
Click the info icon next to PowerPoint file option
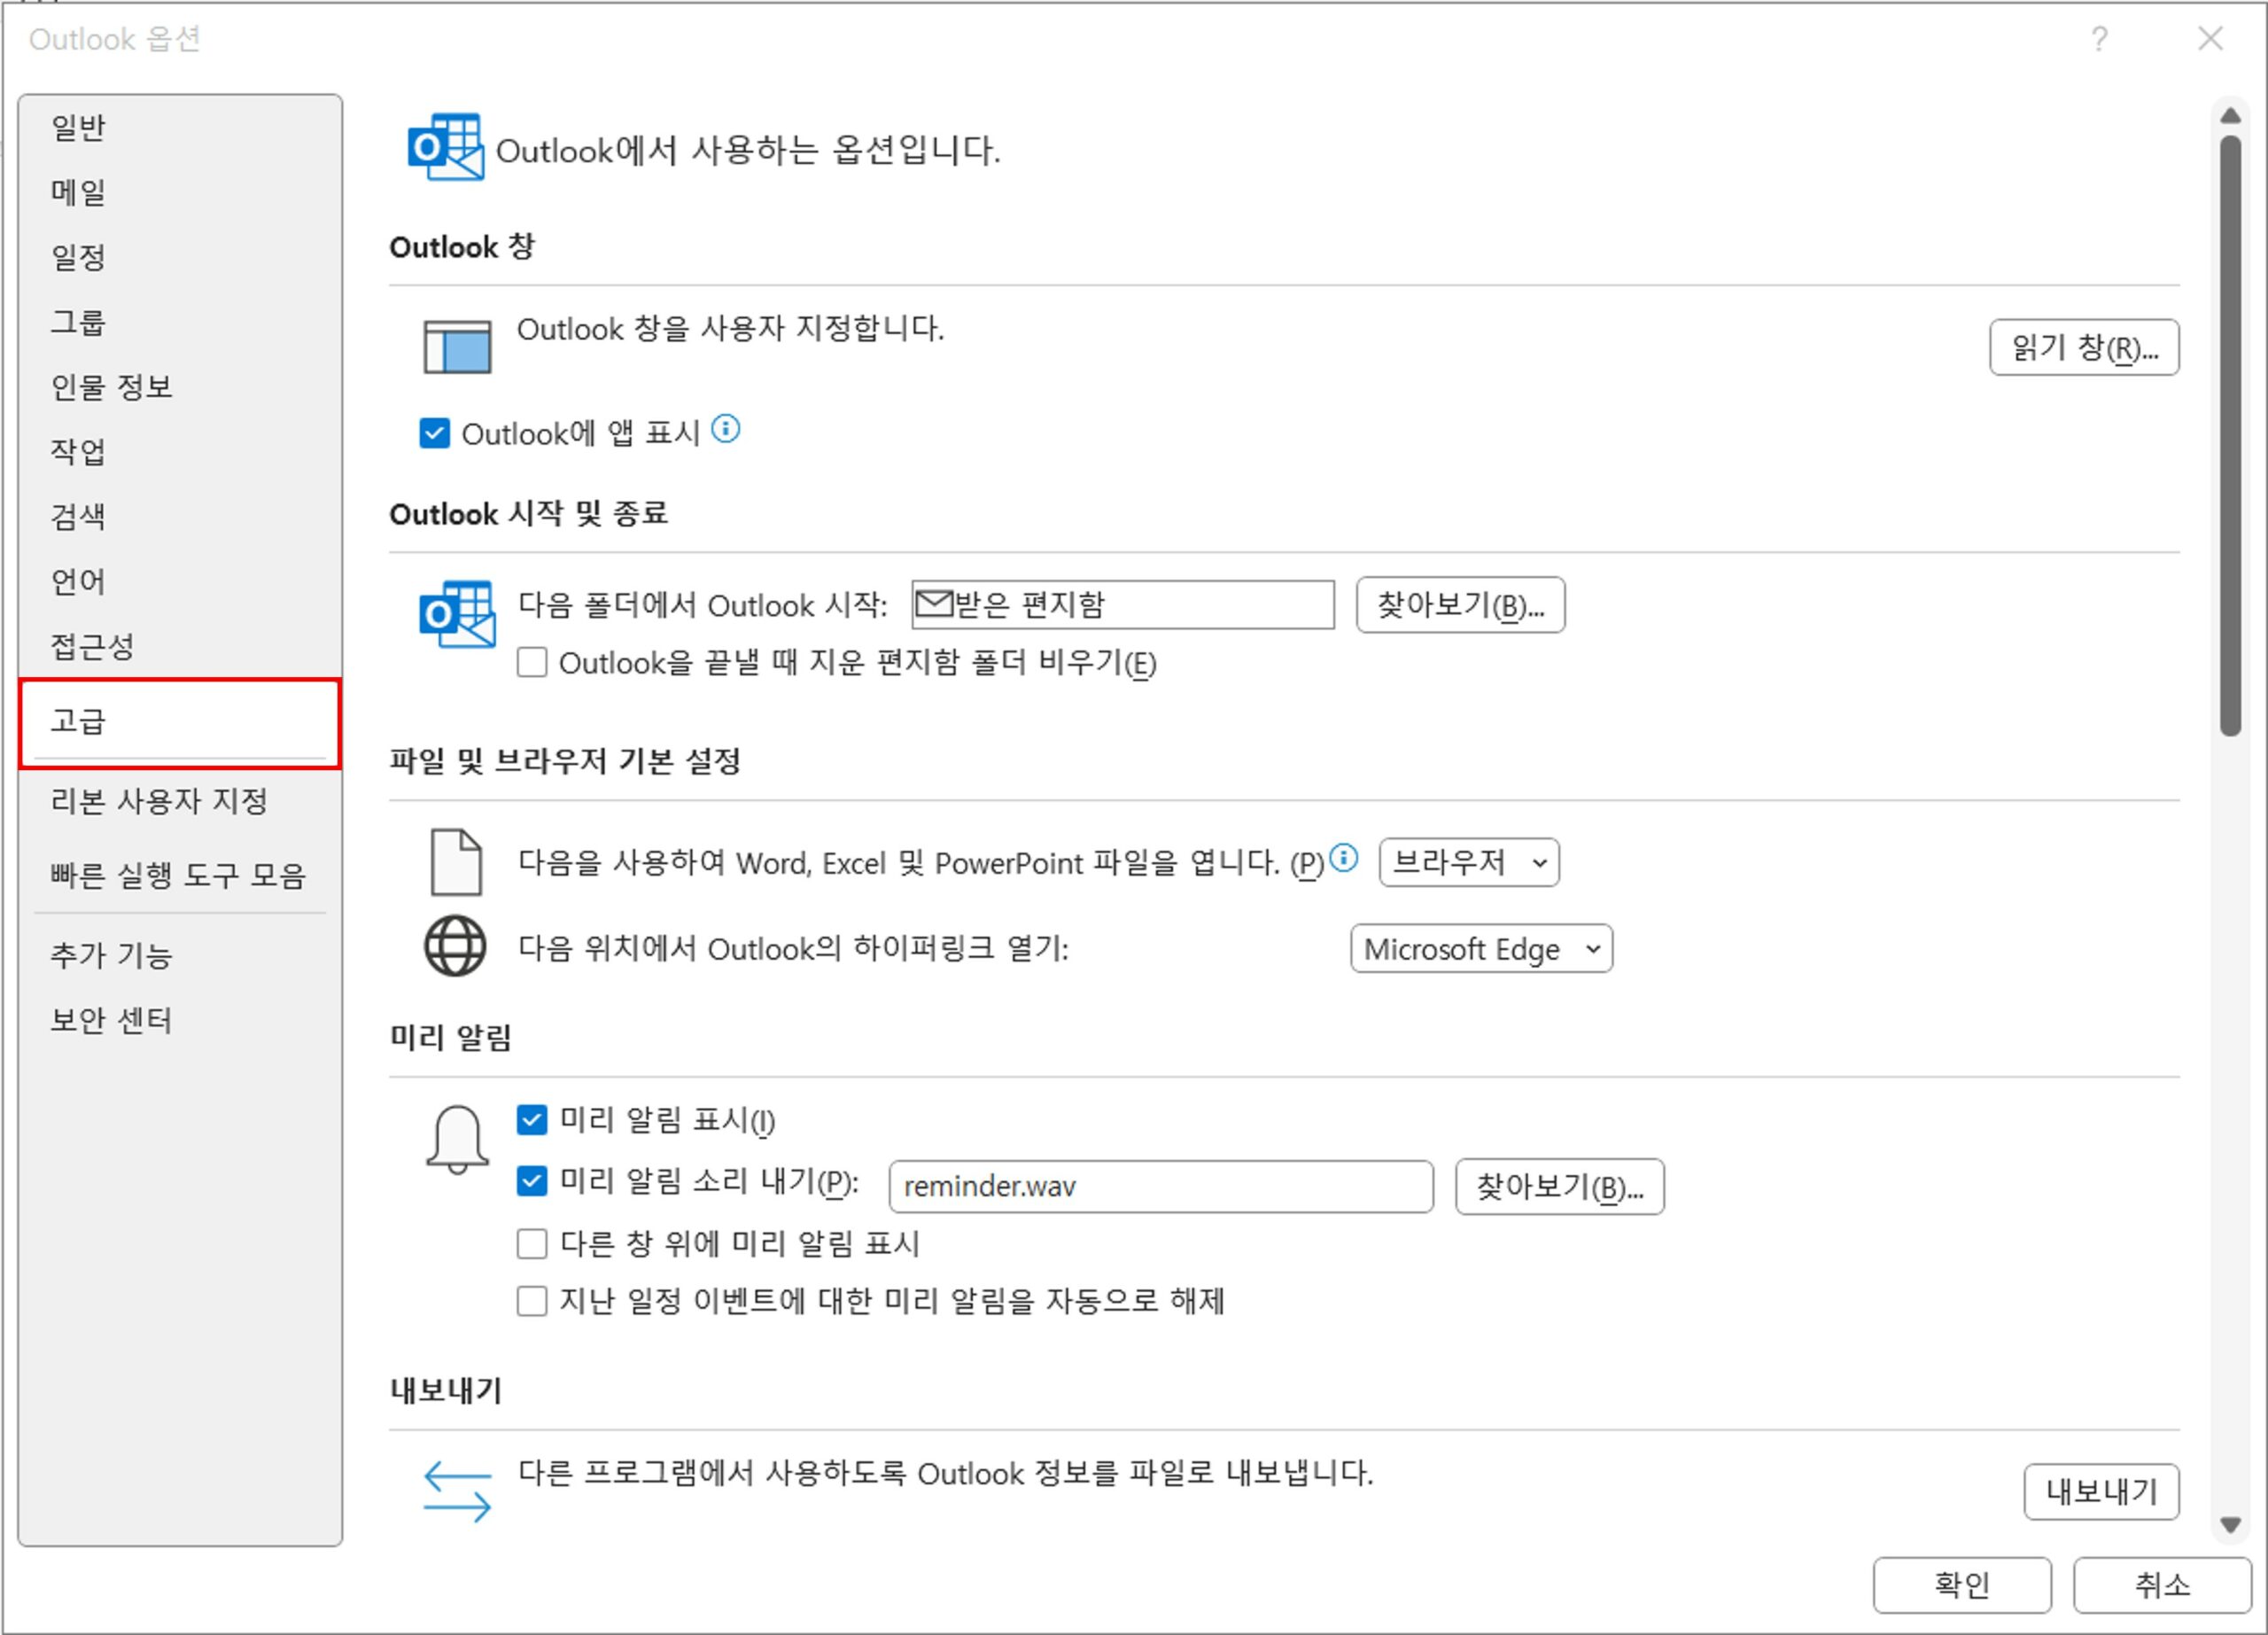click(1344, 858)
